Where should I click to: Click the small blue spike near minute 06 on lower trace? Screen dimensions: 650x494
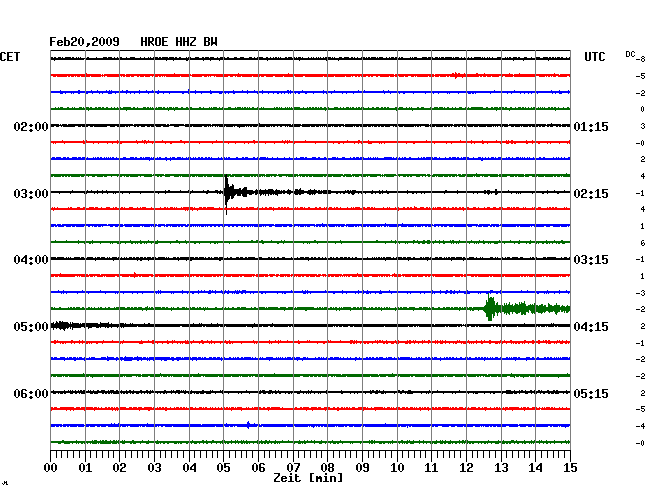(249, 425)
